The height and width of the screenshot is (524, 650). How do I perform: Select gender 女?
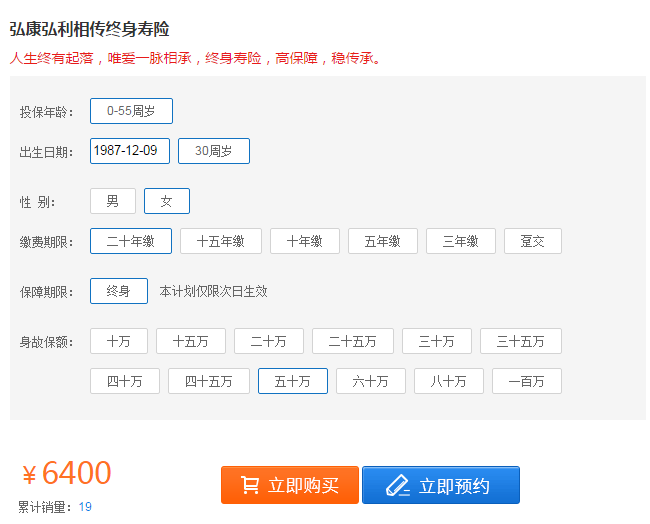[x=167, y=201]
